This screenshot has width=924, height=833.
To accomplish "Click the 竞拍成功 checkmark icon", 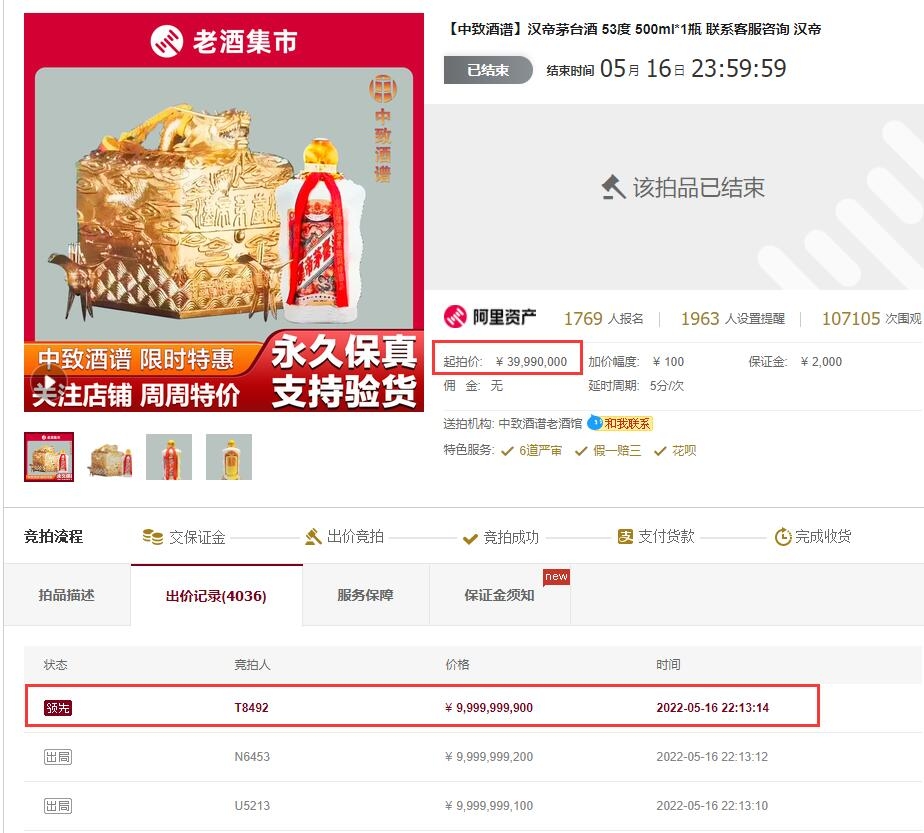I will [x=470, y=538].
